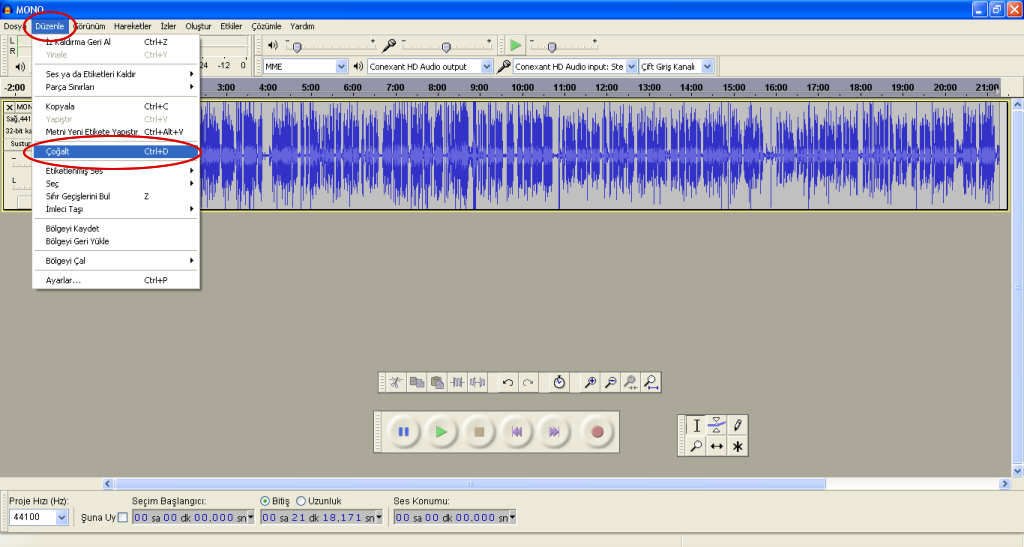Viewport: 1024px width, 547px height.
Task: Click the Copy icon in edit toolbar
Action: [x=417, y=383]
